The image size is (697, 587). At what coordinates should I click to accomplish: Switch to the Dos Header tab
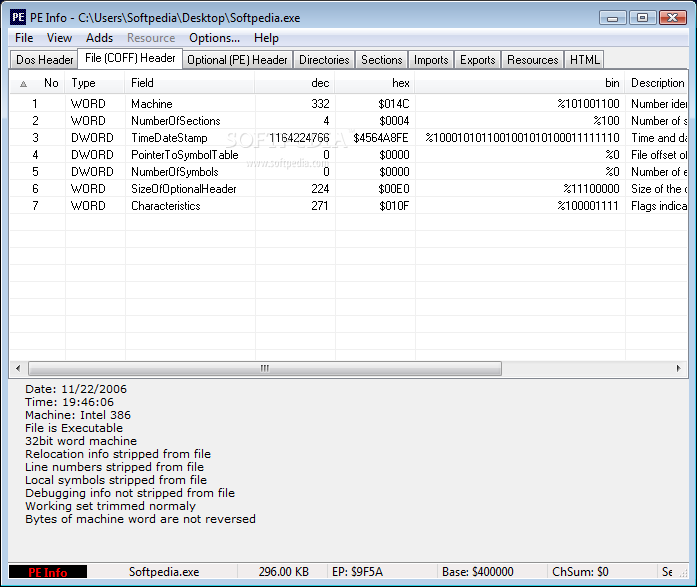click(x=44, y=60)
